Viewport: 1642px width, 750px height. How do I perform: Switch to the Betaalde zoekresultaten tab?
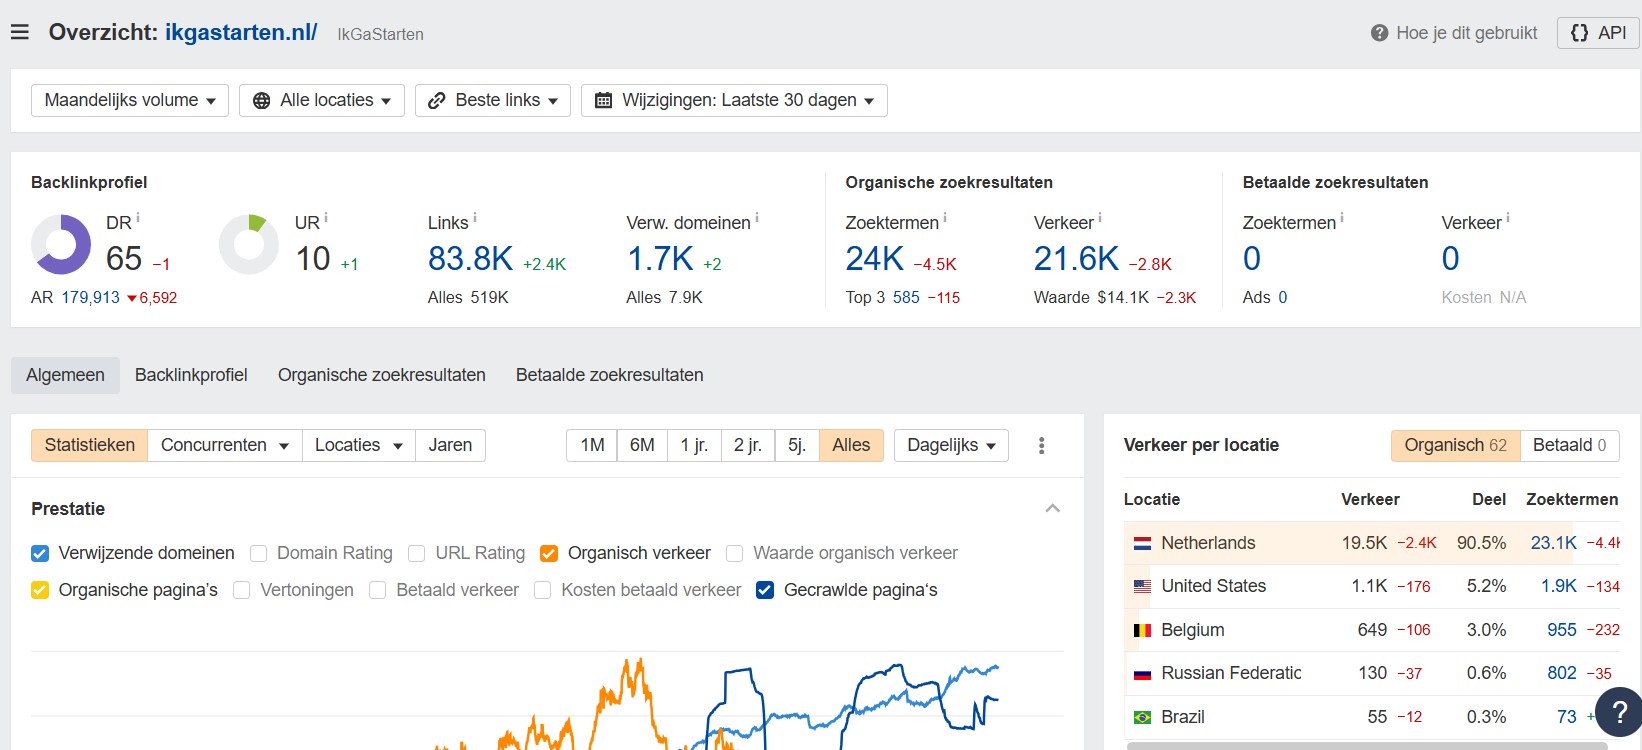click(x=610, y=375)
